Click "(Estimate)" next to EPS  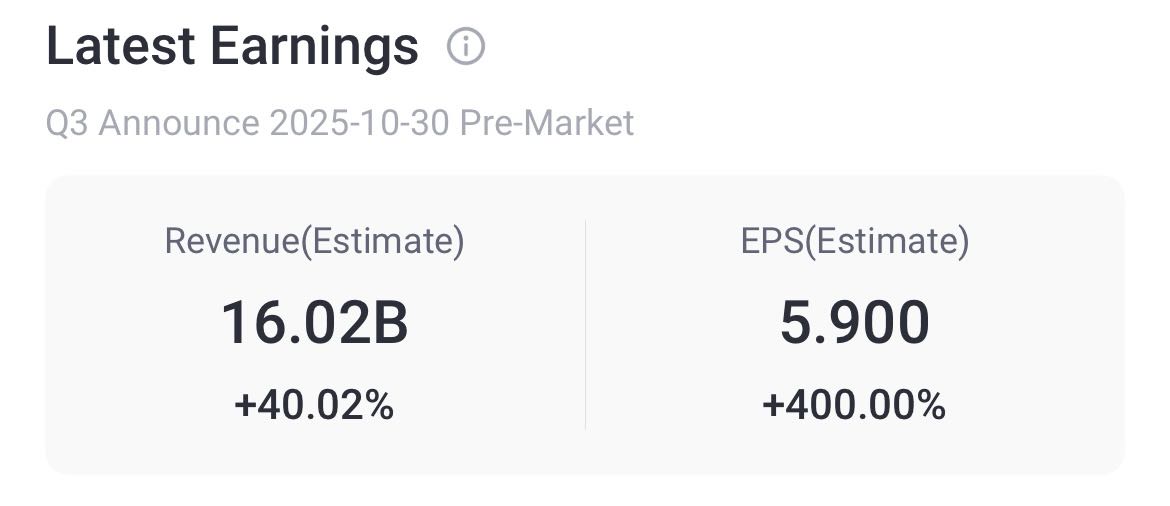[887, 241]
